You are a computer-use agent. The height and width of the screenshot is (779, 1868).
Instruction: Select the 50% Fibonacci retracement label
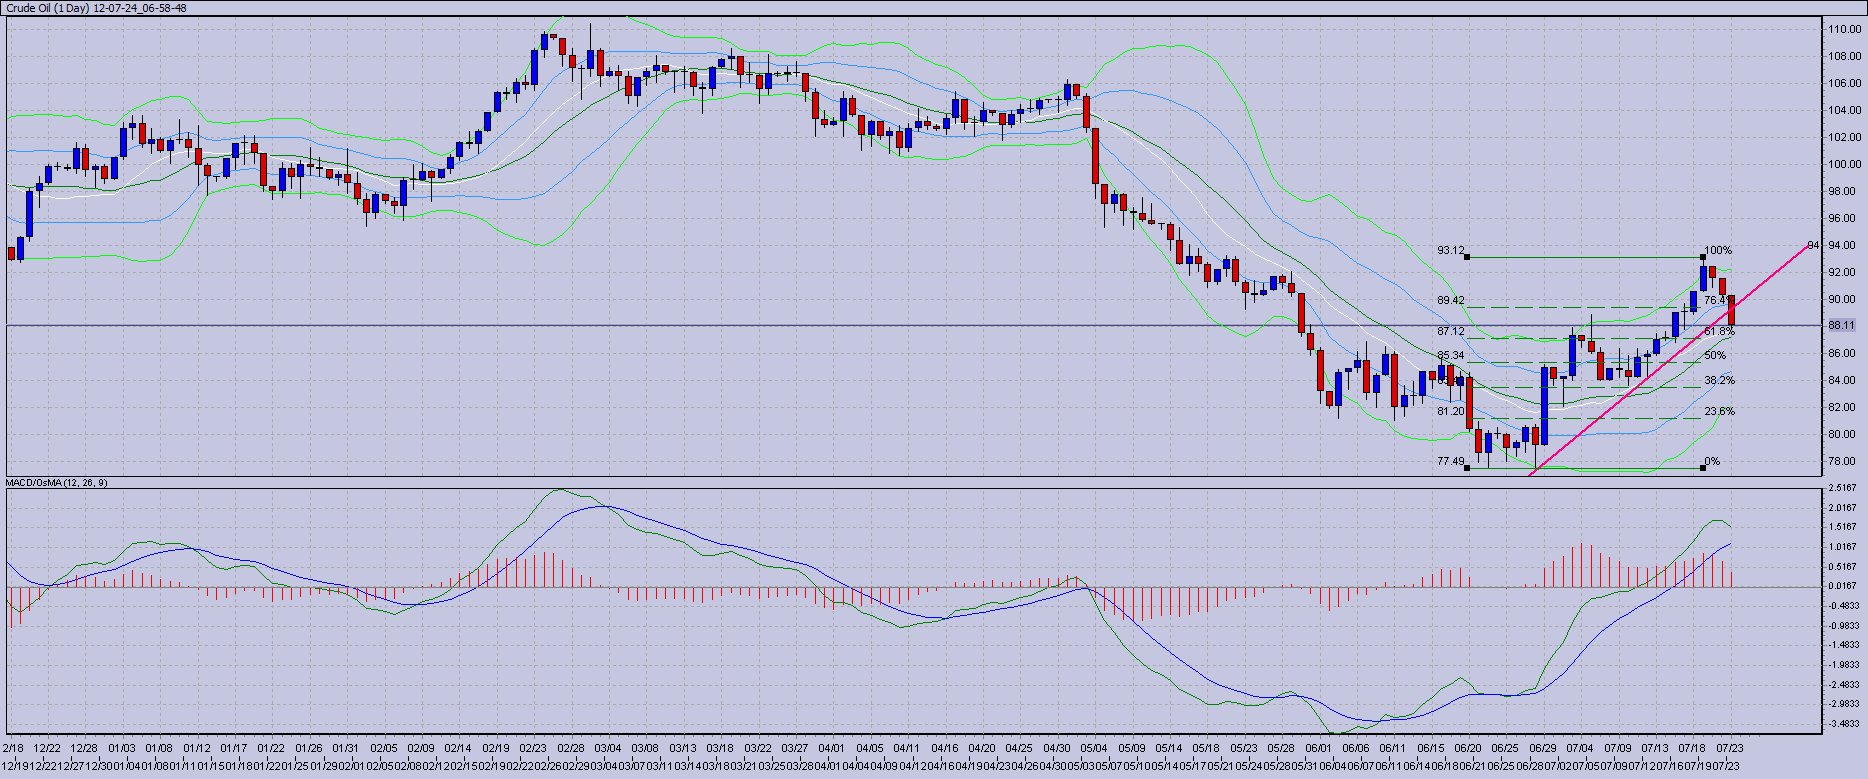click(1715, 355)
